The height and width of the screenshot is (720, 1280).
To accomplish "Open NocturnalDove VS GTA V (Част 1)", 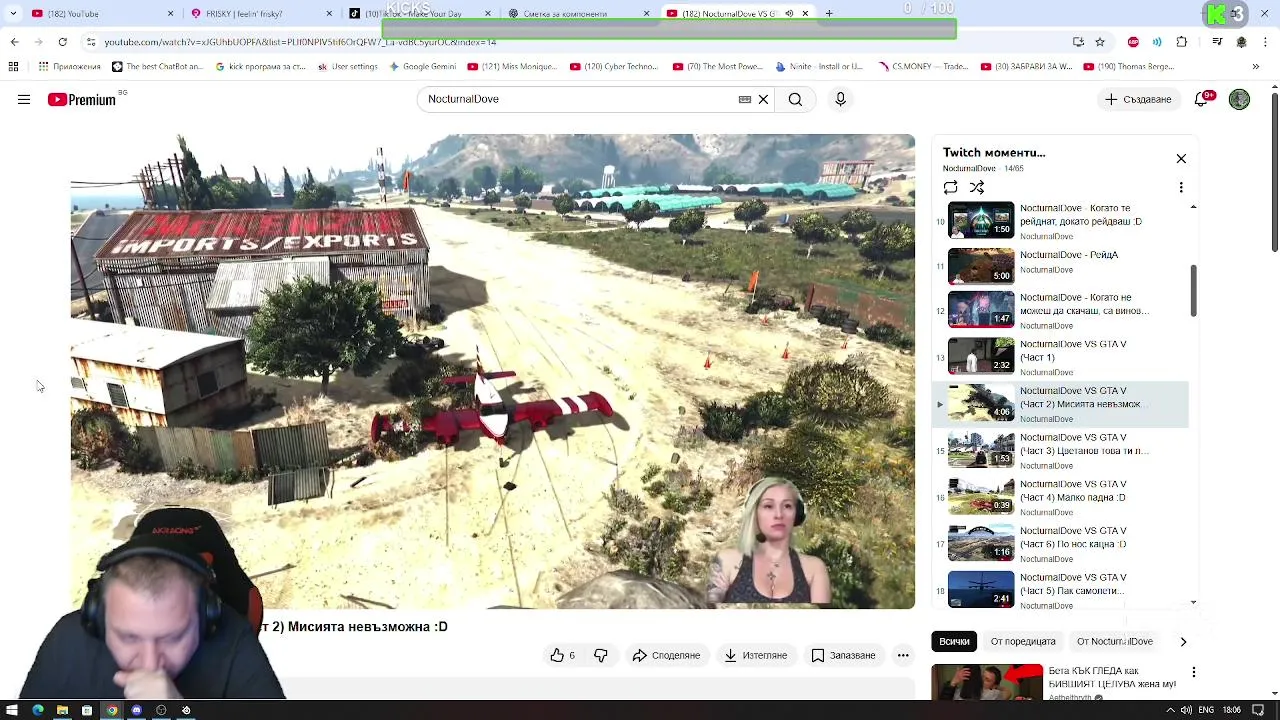I will [x=1060, y=357].
